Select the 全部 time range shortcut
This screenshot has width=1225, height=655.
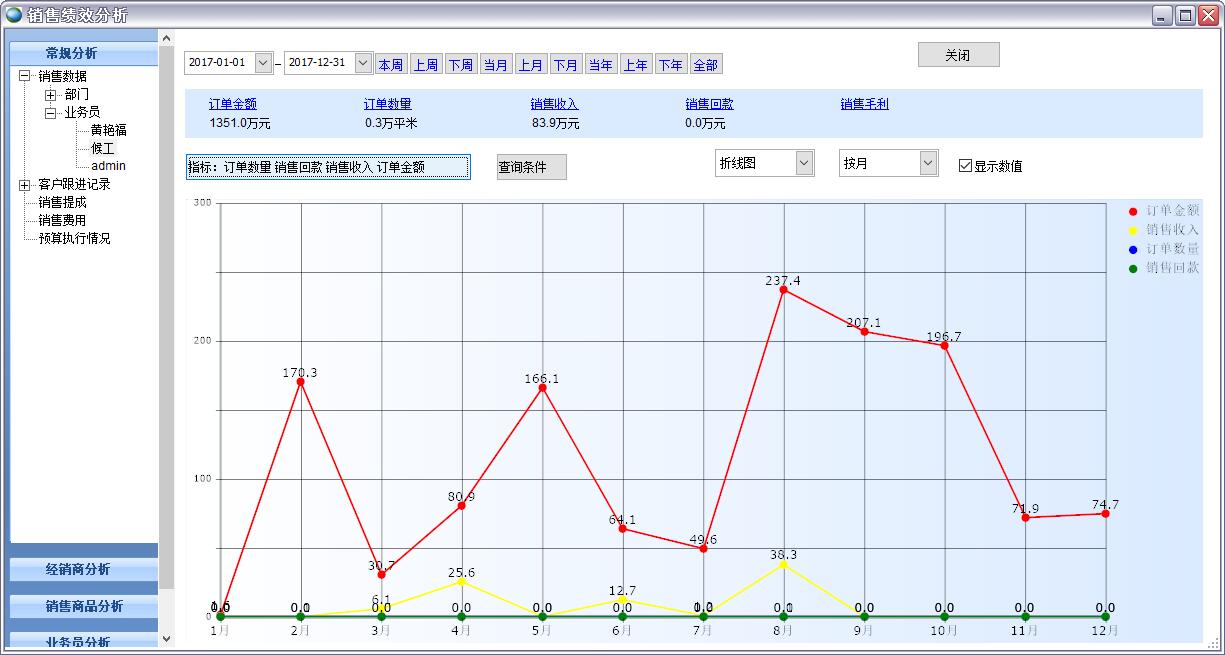[705, 63]
